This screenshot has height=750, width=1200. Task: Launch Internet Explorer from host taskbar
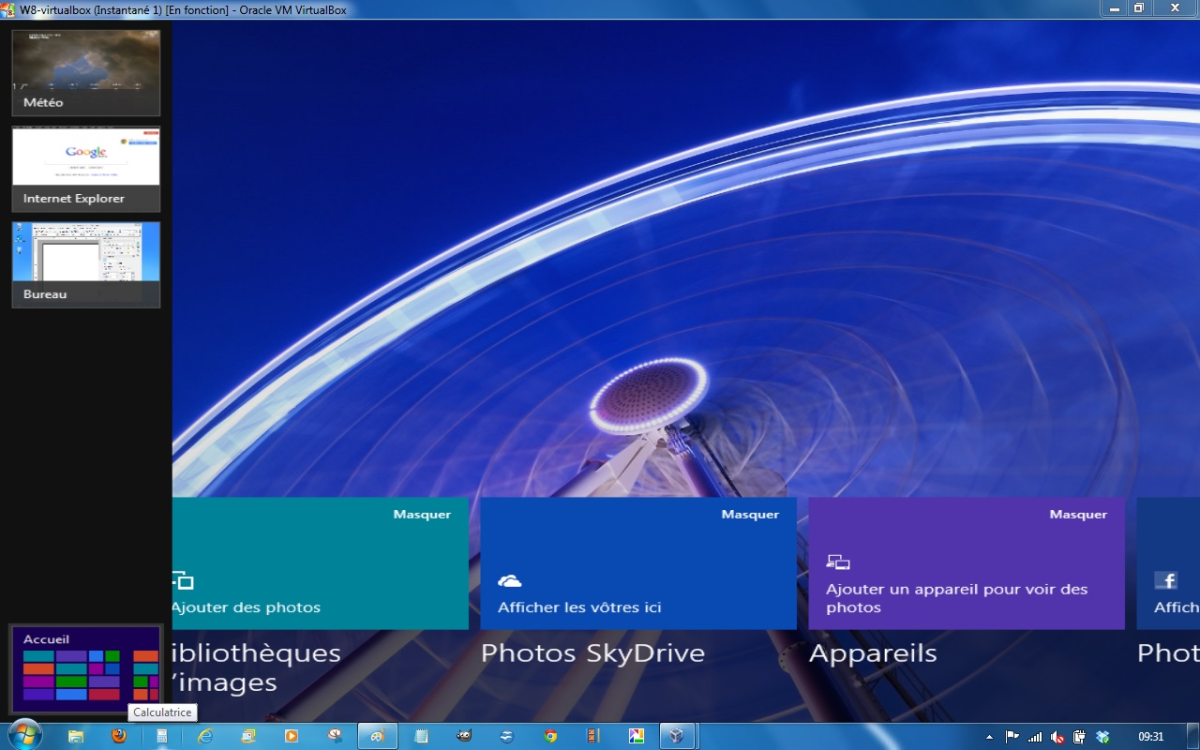(x=205, y=736)
